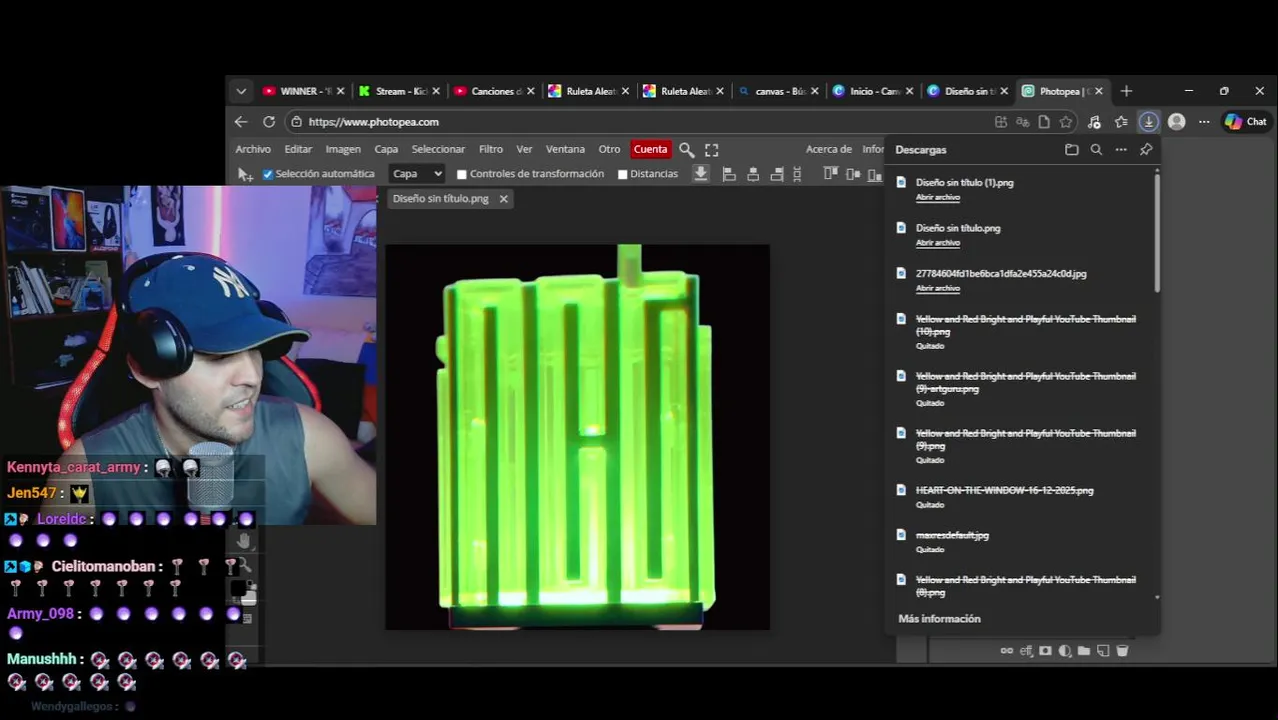1278x720 pixels.
Task: Click Abrir archivo under Diseño sin título (1).png
Action: (x=938, y=197)
